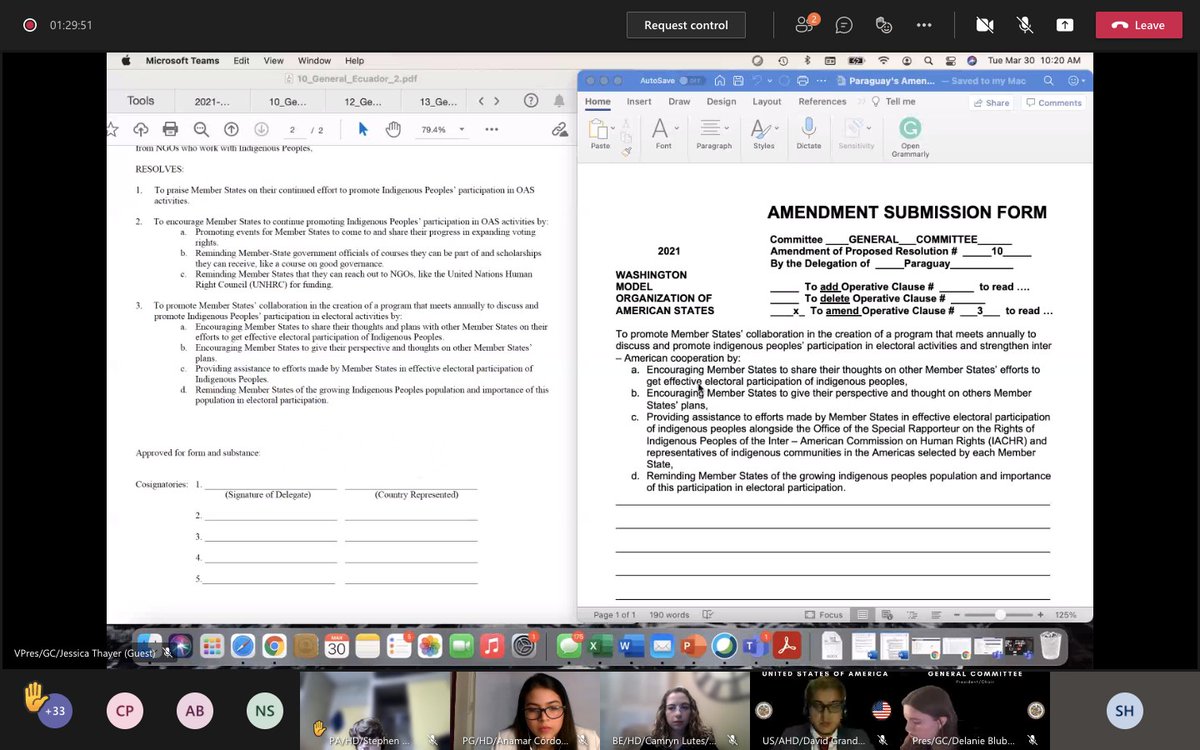1200x750 pixels.
Task: Click the zoom out magnifier in Acrobat
Action: 201,129
